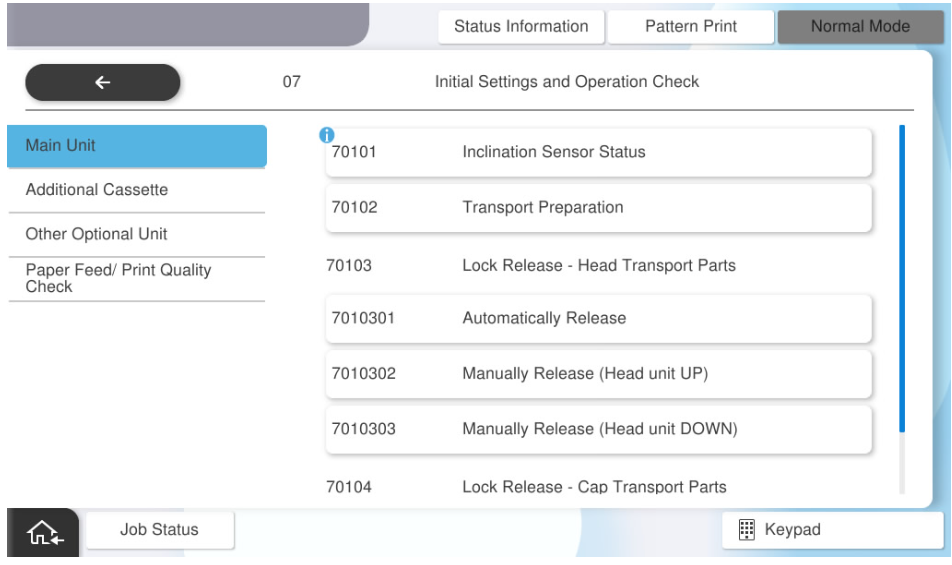
Task: Click the blue info icon
Action: click(326, 135)
